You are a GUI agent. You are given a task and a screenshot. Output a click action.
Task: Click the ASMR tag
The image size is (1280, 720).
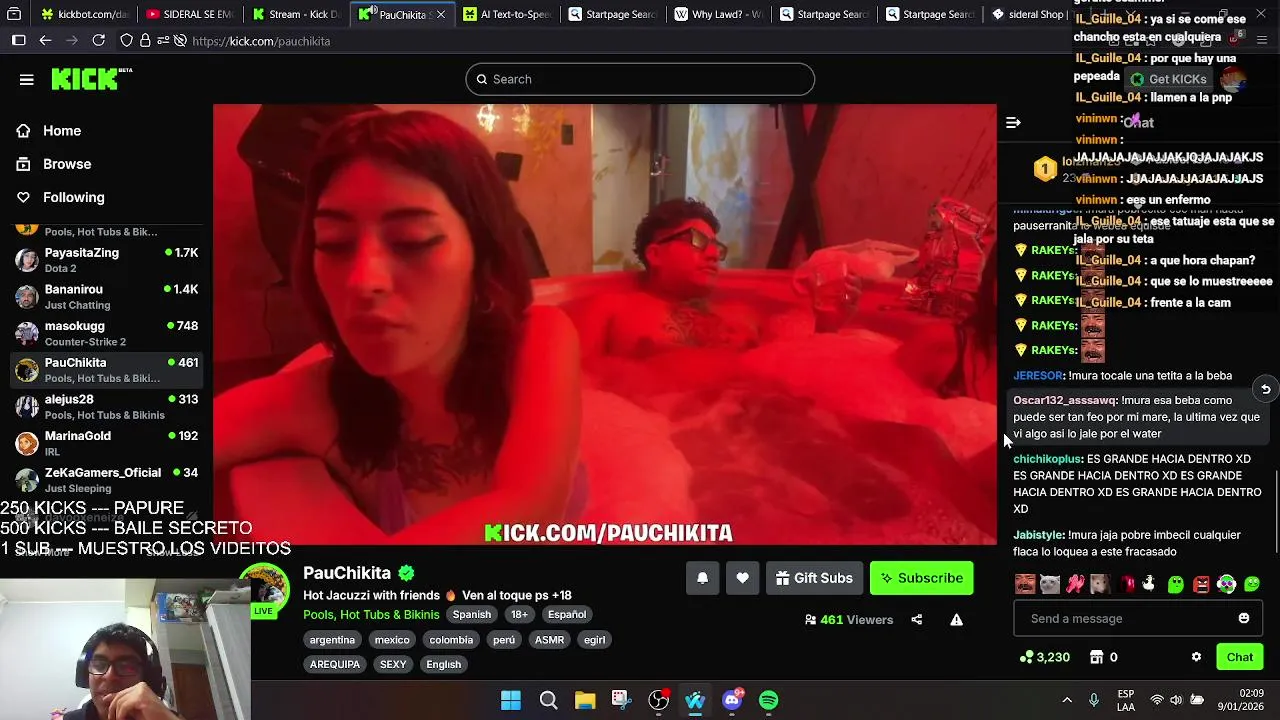click(x=549, y=640)
